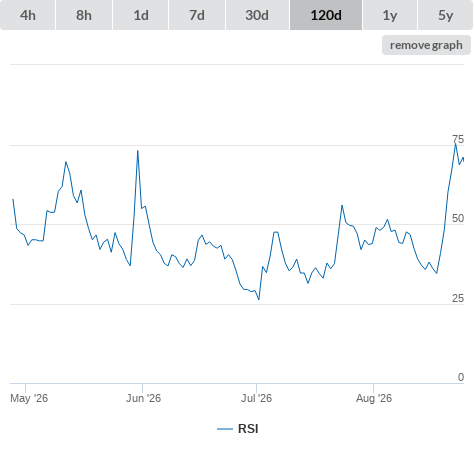Click the RSI low point near Jul '26
This screenshot has height=455, width=474.
tap(259, 299)
